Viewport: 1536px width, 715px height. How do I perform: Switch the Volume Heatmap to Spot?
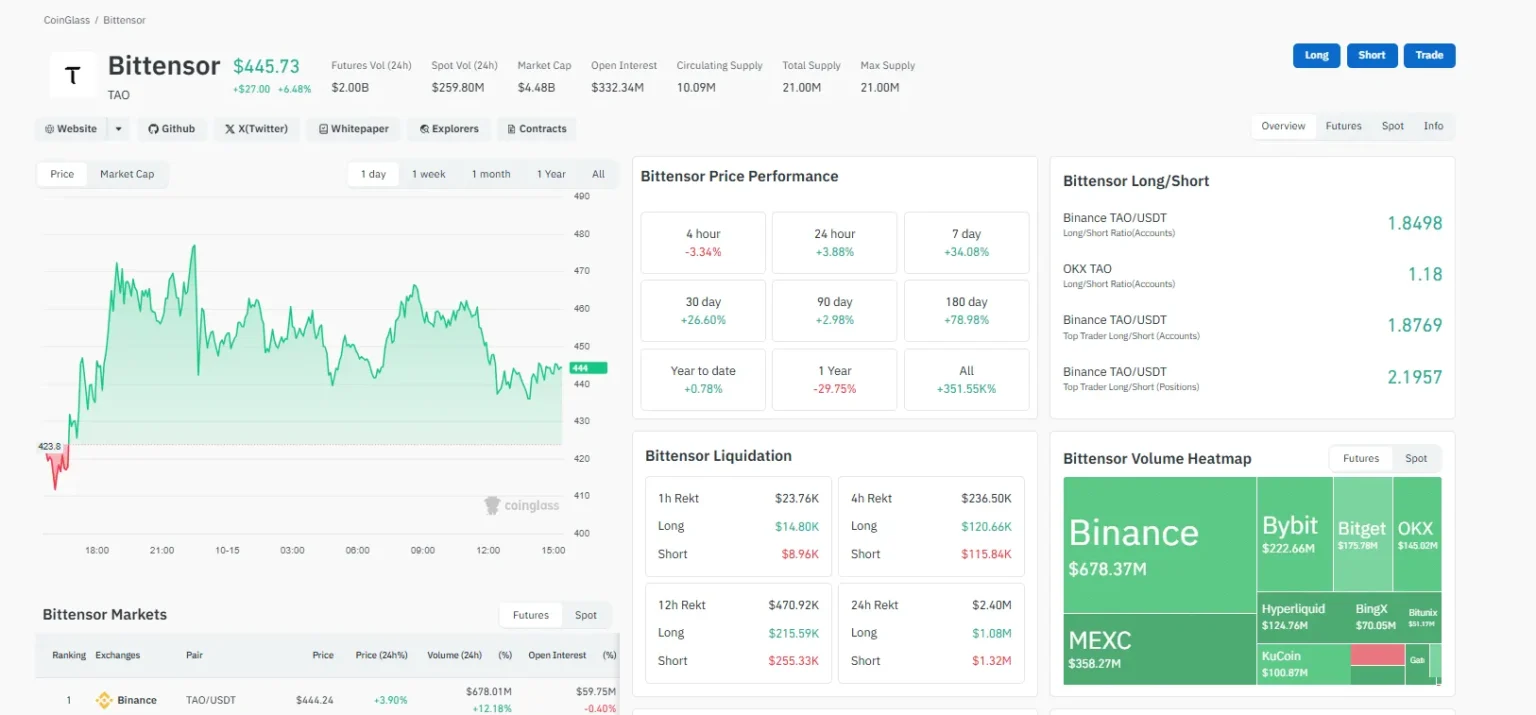click(1416, 458)
